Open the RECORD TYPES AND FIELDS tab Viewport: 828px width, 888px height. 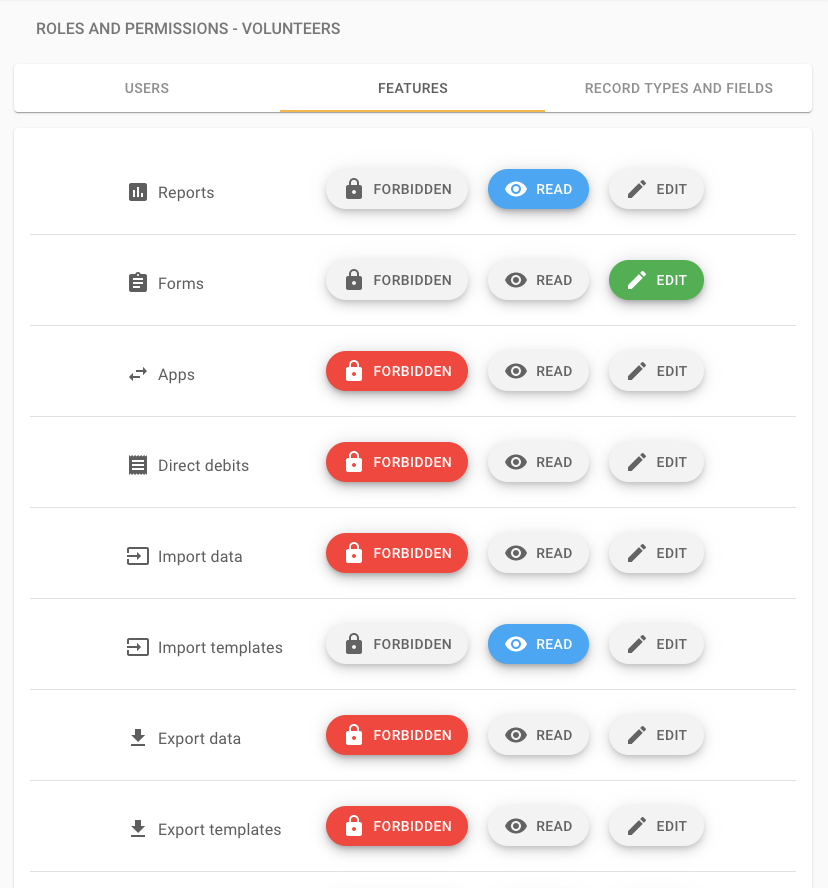click(678, 88)
